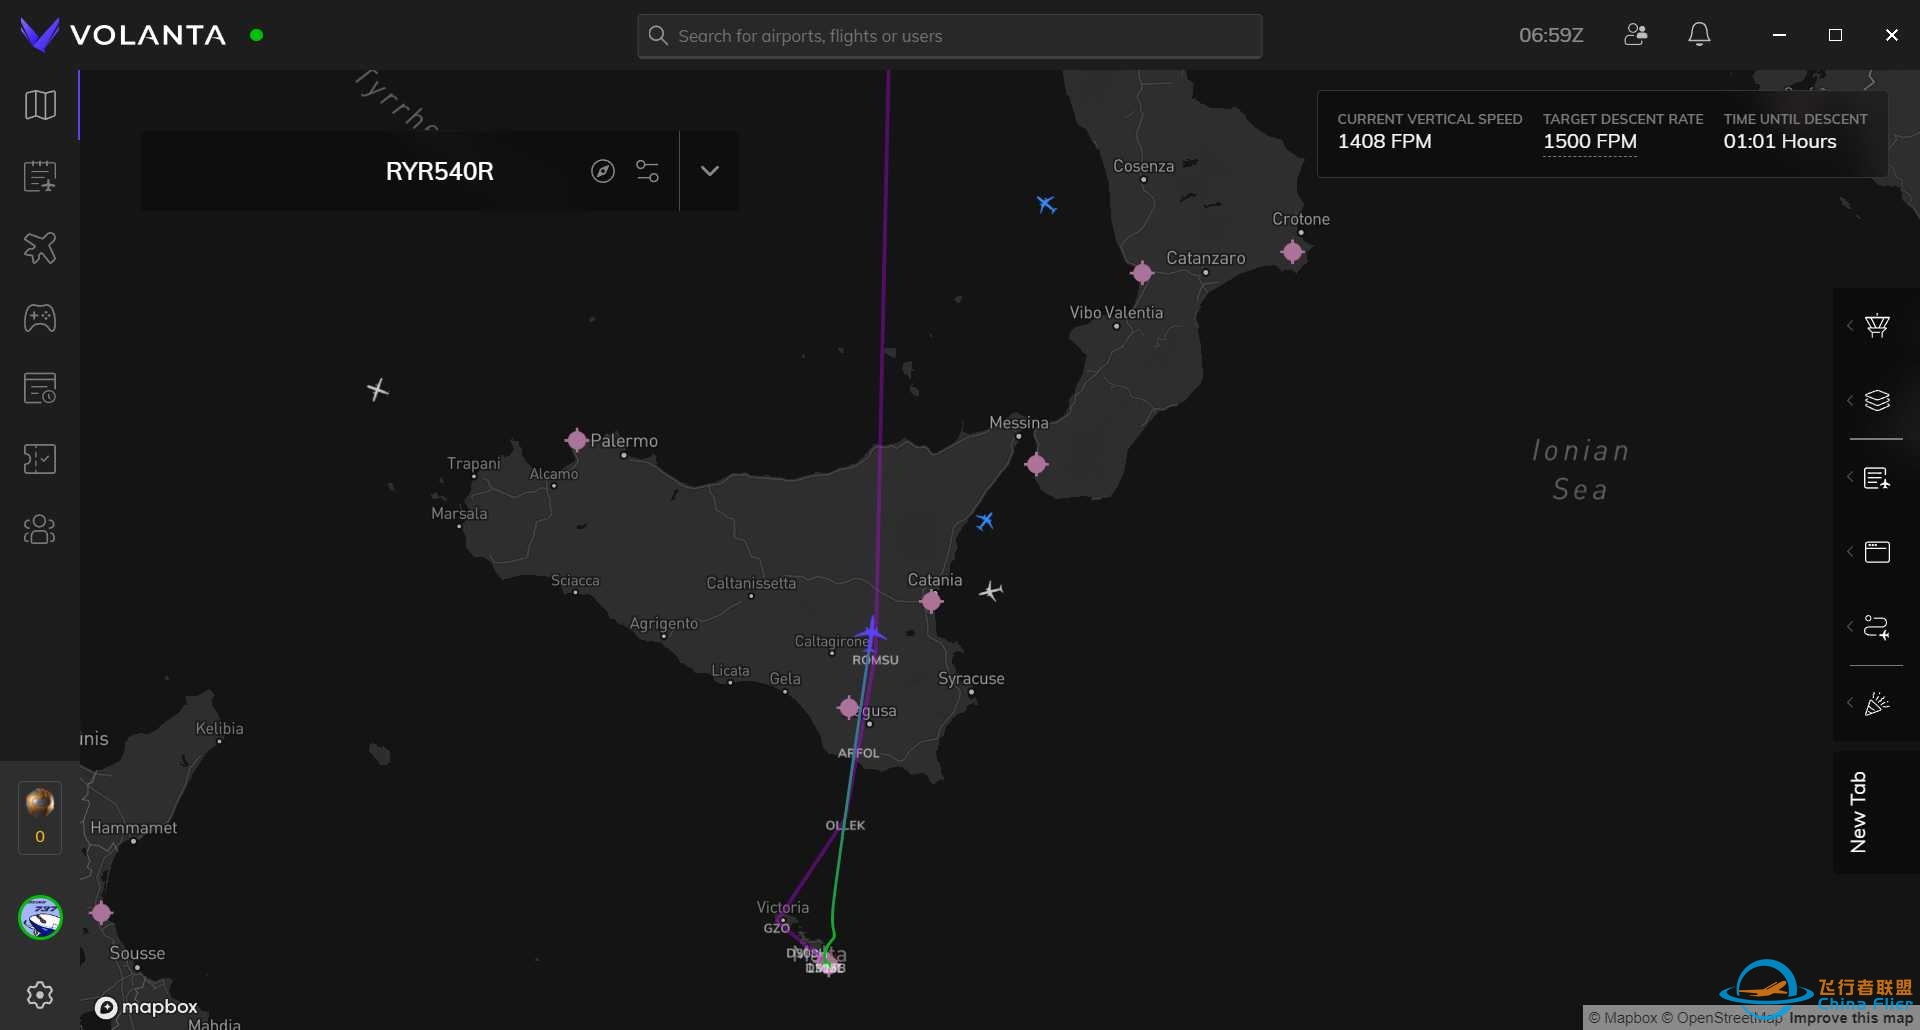This screenshot has height=1030, width=1920.
Task: Select the airport marker near Sousse
Action: click(x=101, y=912)
